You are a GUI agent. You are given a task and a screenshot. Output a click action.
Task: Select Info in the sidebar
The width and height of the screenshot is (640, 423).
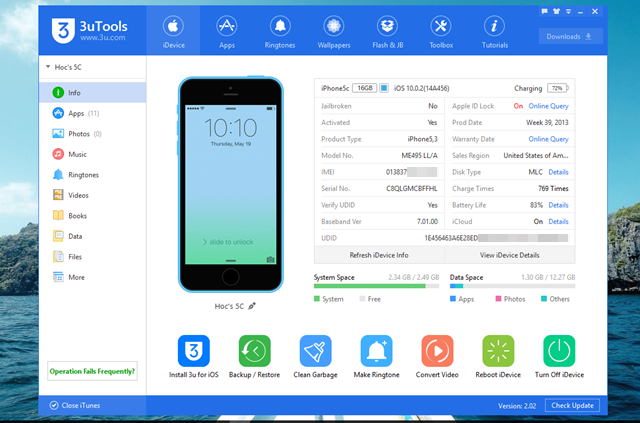coord(93,93)
